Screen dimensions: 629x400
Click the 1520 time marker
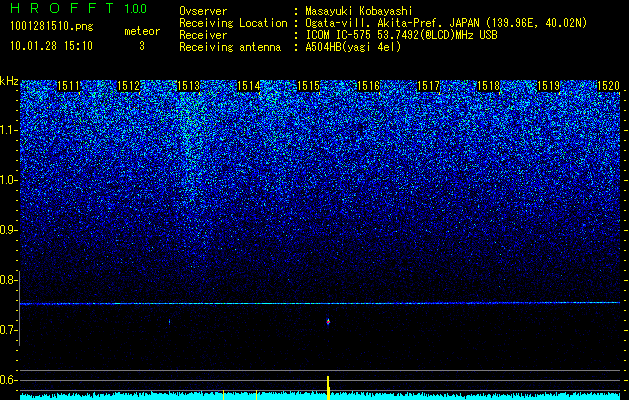(608, 85)
